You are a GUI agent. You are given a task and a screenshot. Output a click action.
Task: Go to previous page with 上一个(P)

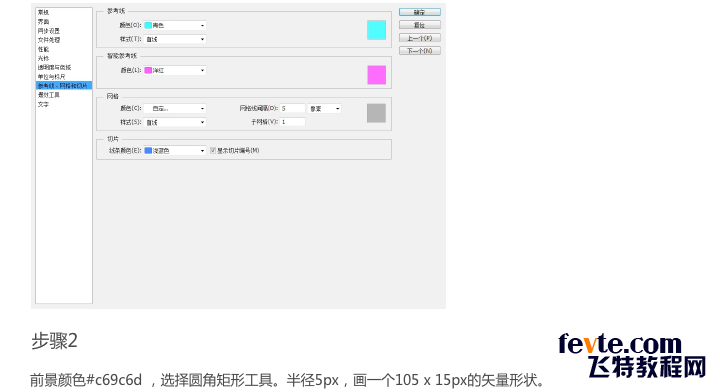click(x=419, y=38)
